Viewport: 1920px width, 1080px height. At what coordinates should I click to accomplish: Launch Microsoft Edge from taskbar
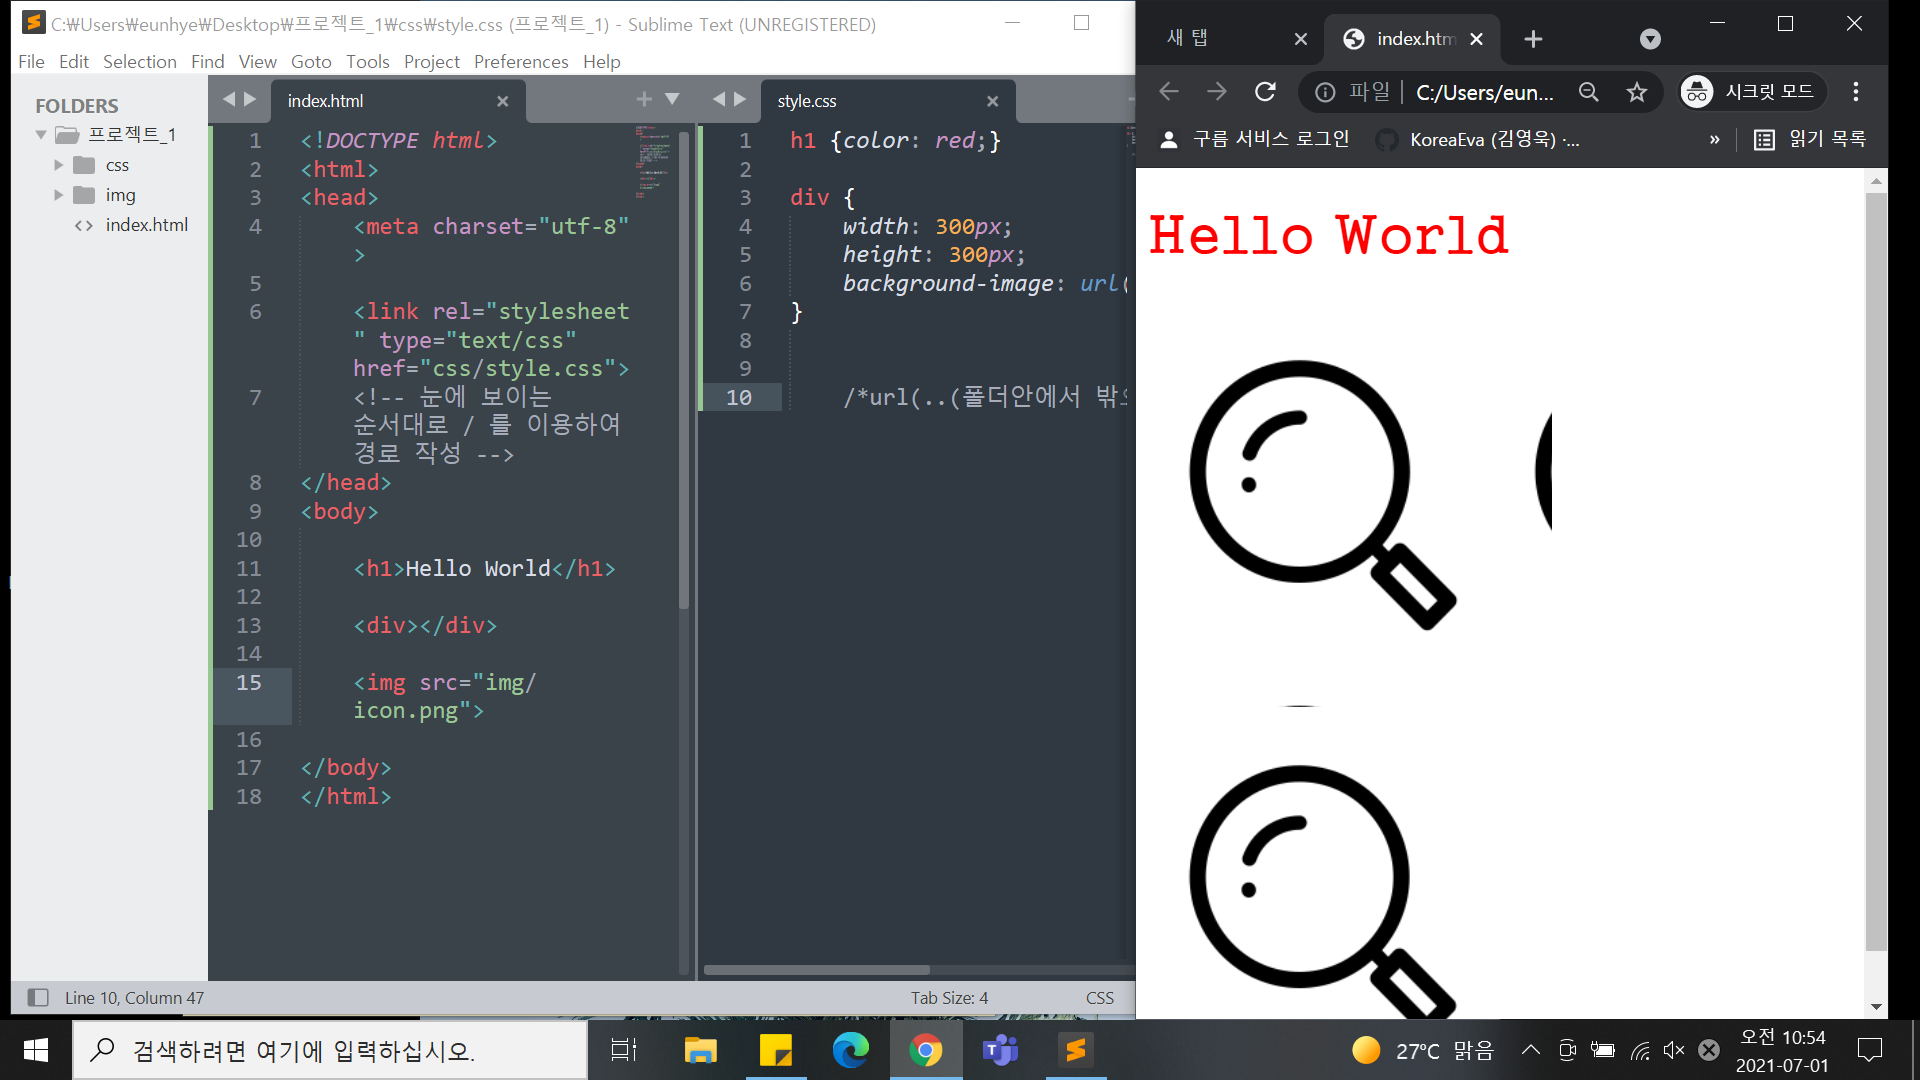tap(851, 1050)
